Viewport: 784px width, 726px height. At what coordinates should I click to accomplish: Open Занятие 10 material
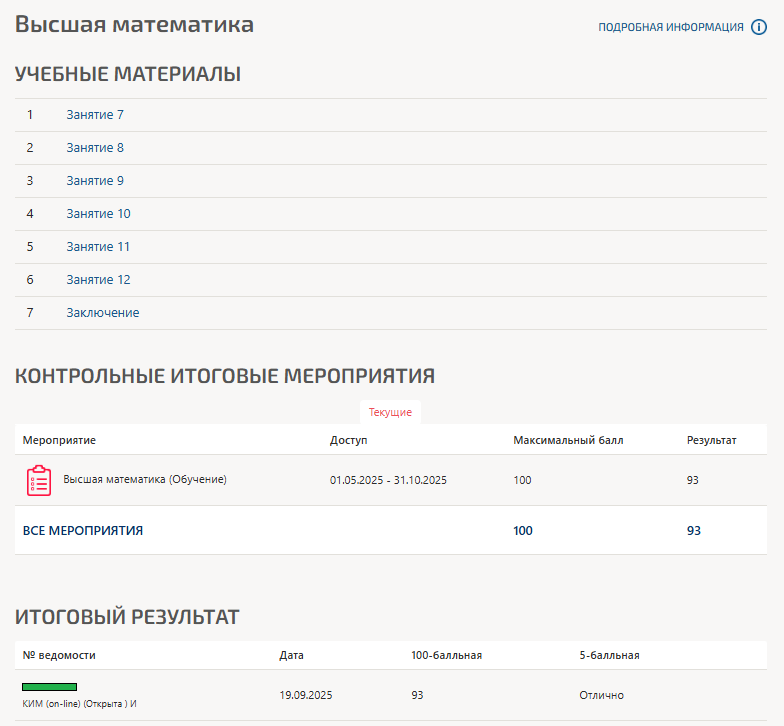(x=98, y=214)
